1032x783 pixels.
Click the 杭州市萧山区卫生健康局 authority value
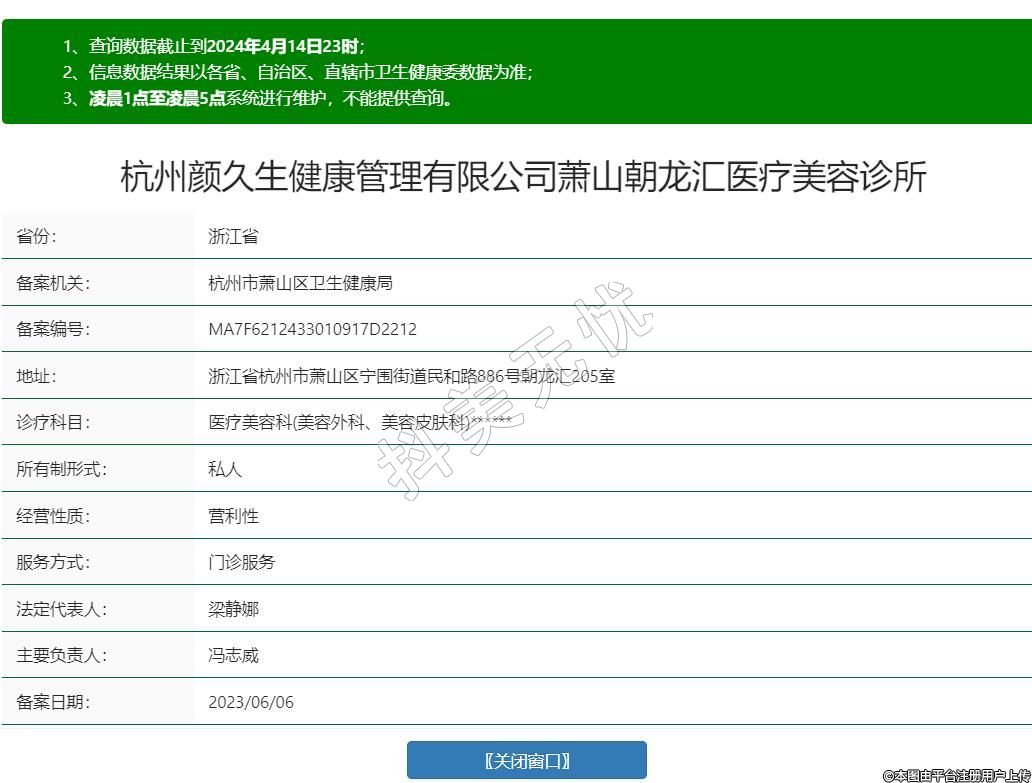pyautogui.click(x=300, y=283)
